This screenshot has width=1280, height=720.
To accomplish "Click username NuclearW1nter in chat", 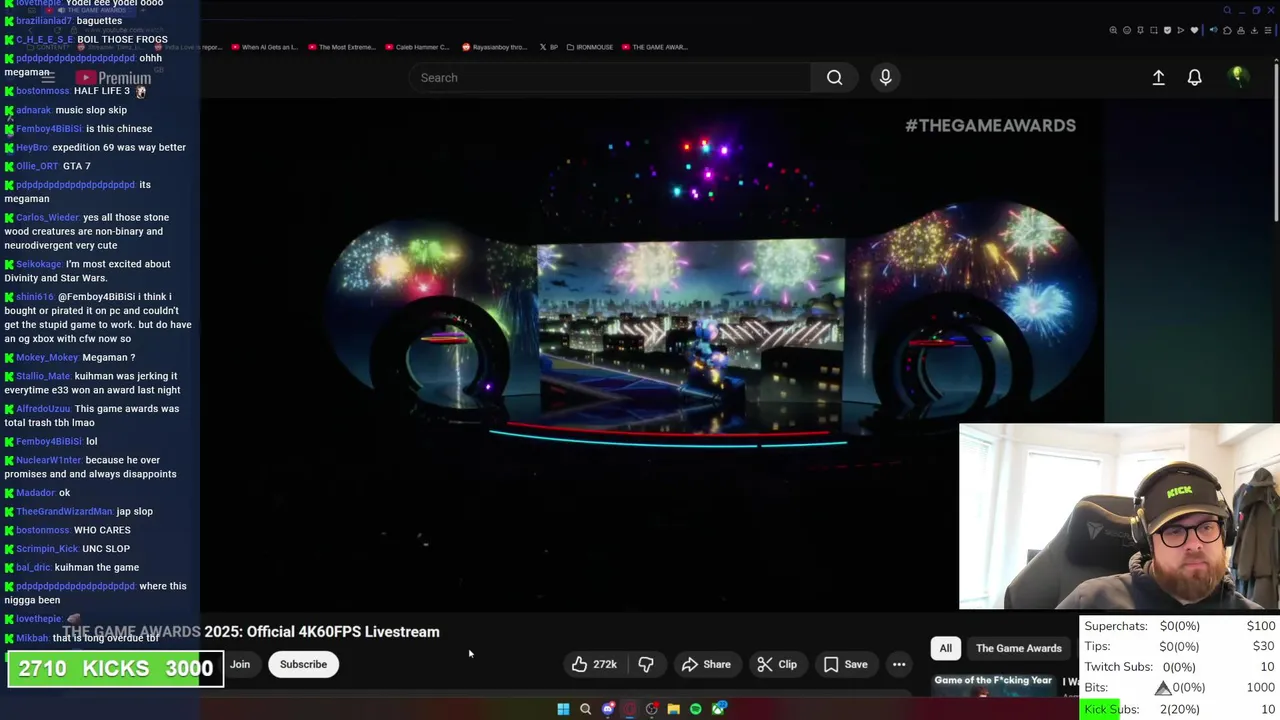I will (x=49, y=460).
